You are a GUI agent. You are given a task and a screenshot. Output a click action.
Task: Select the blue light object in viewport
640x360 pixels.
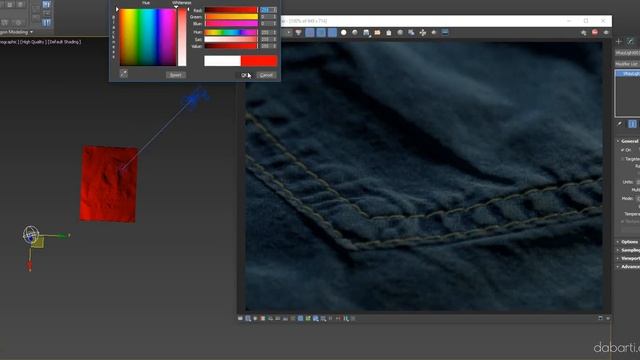pyautogui.click(x=196, y=98)
